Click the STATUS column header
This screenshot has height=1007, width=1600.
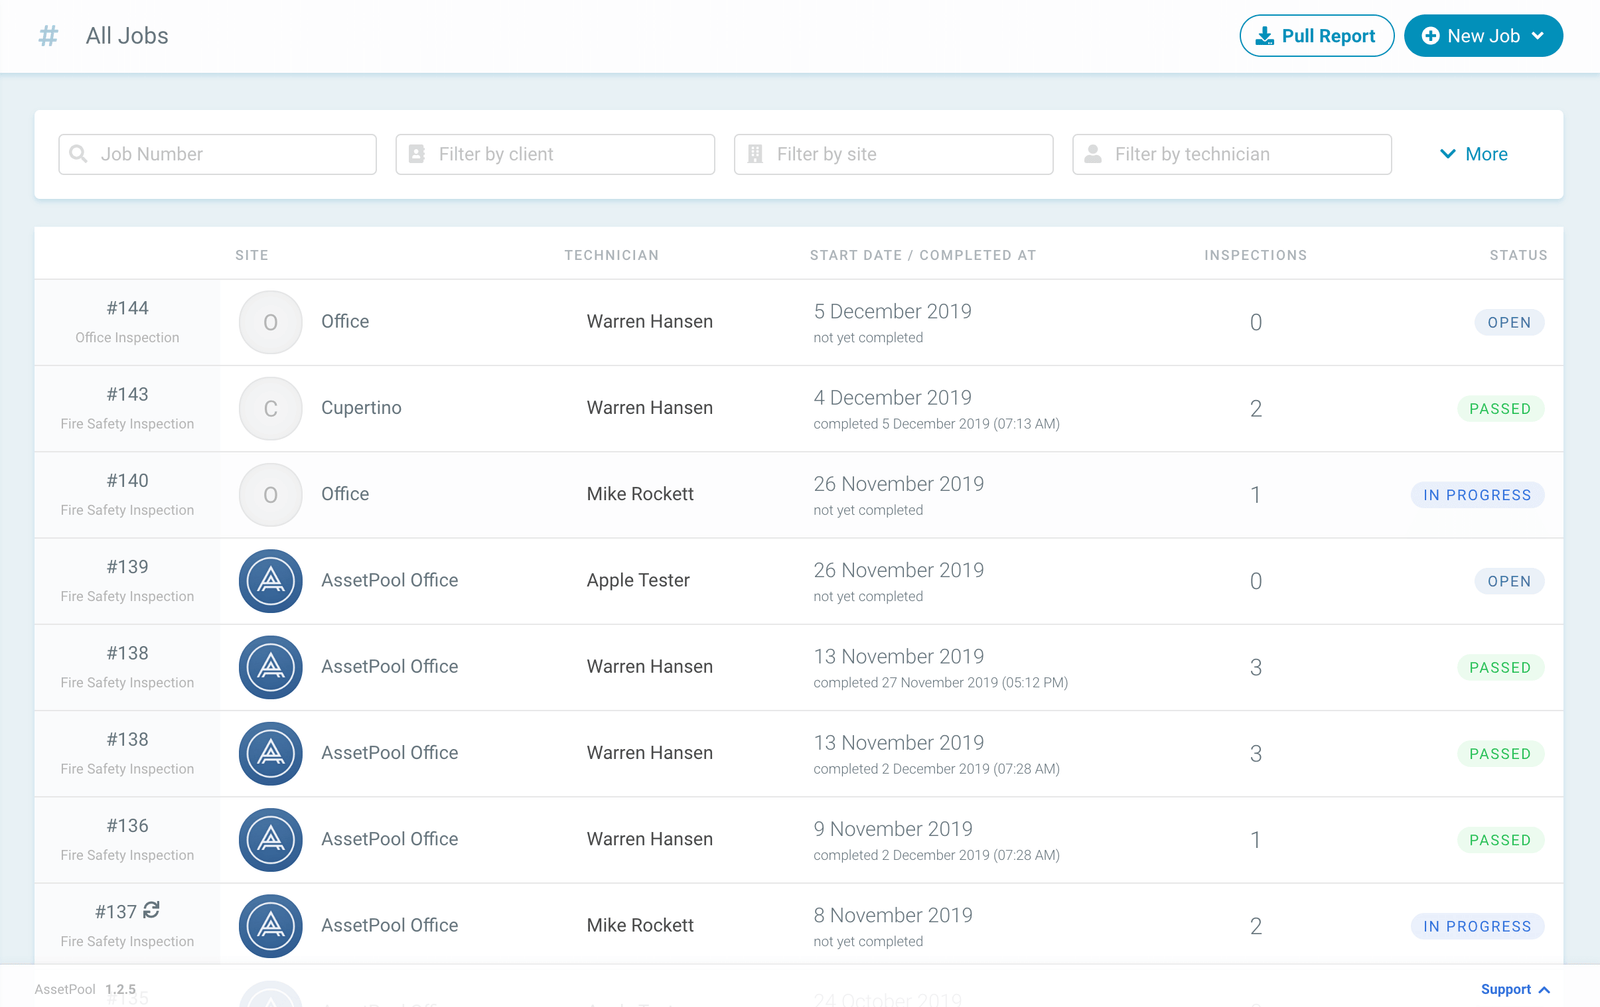pos(1518,255)
